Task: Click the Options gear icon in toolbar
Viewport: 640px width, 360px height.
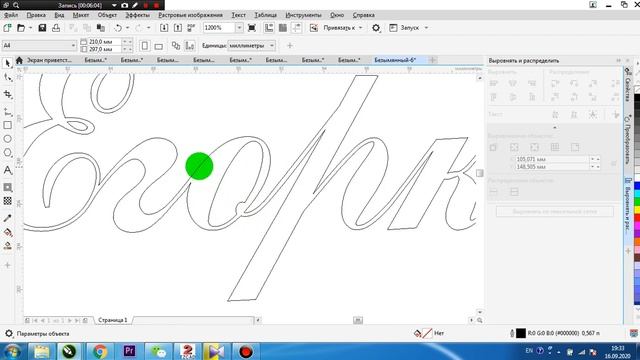Action: coord(376,28)
